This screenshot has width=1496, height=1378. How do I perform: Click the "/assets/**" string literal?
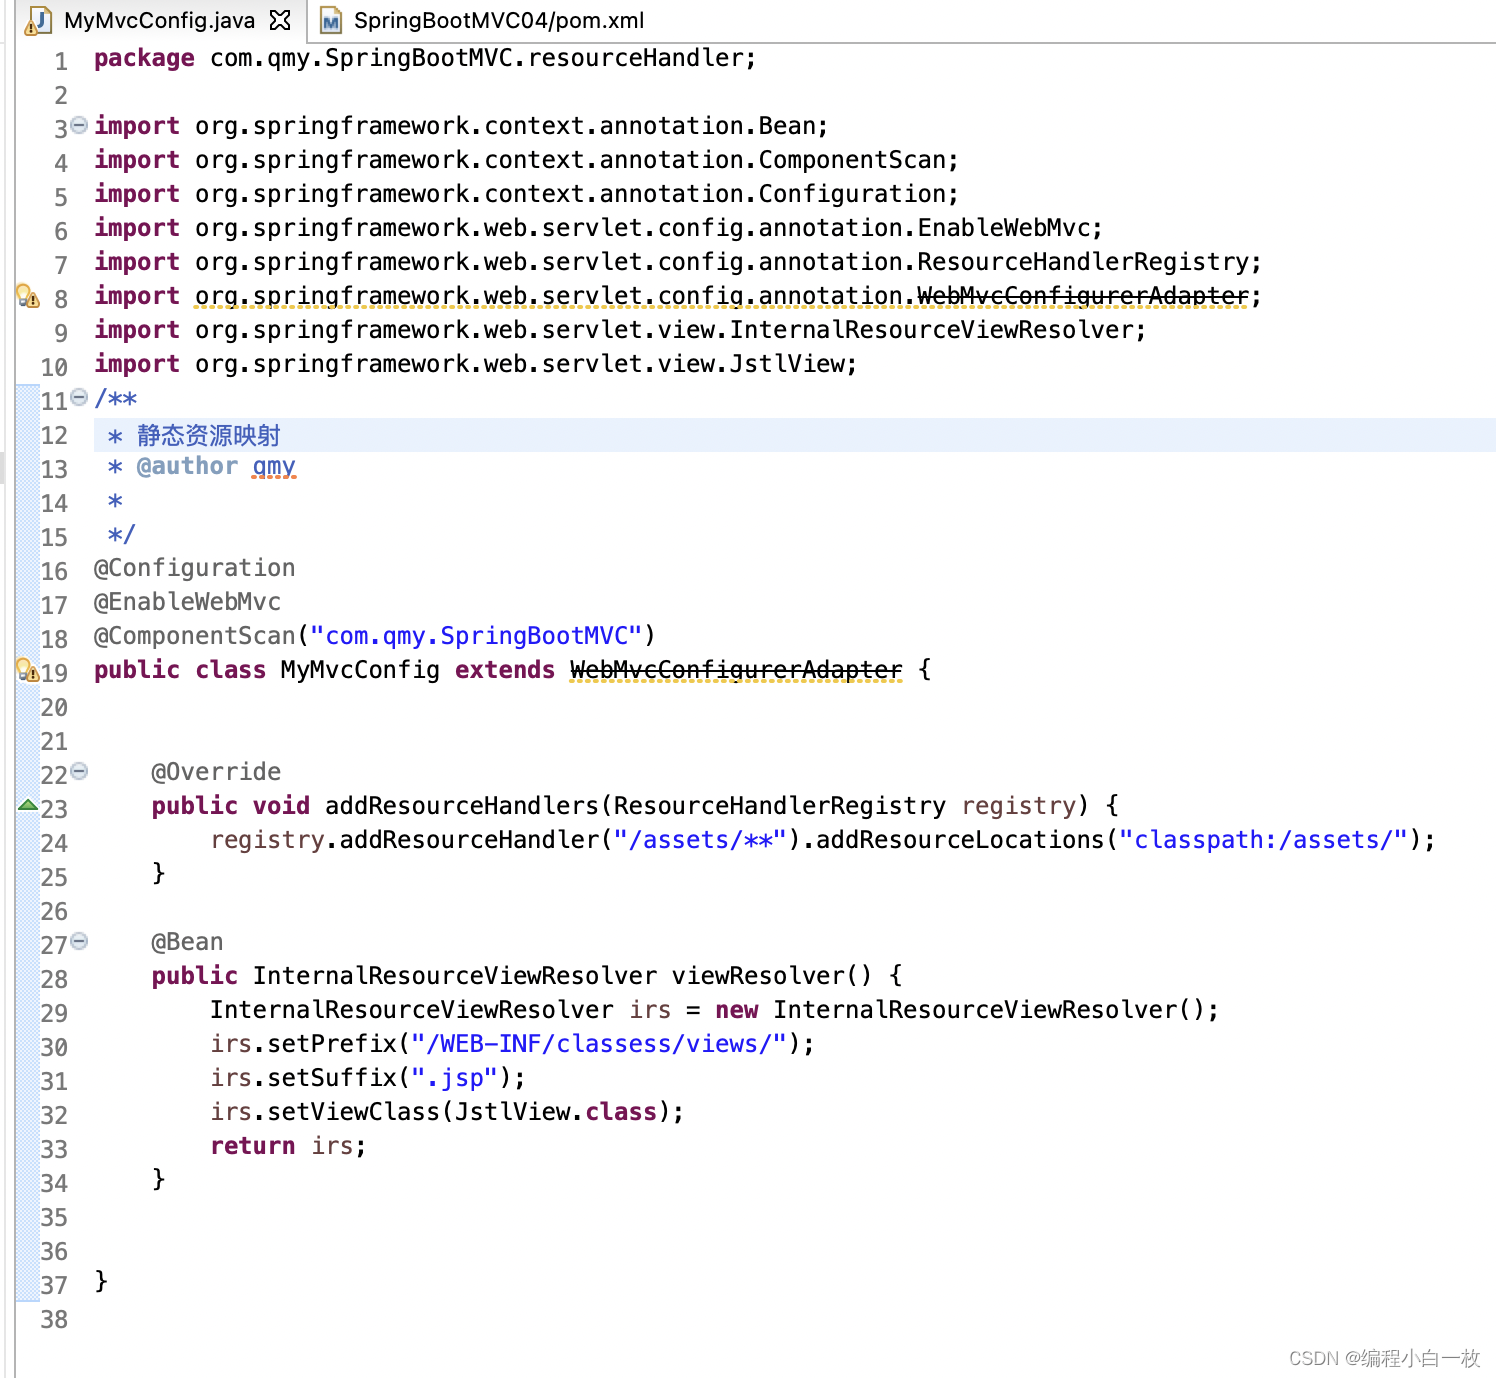point(700,840)
